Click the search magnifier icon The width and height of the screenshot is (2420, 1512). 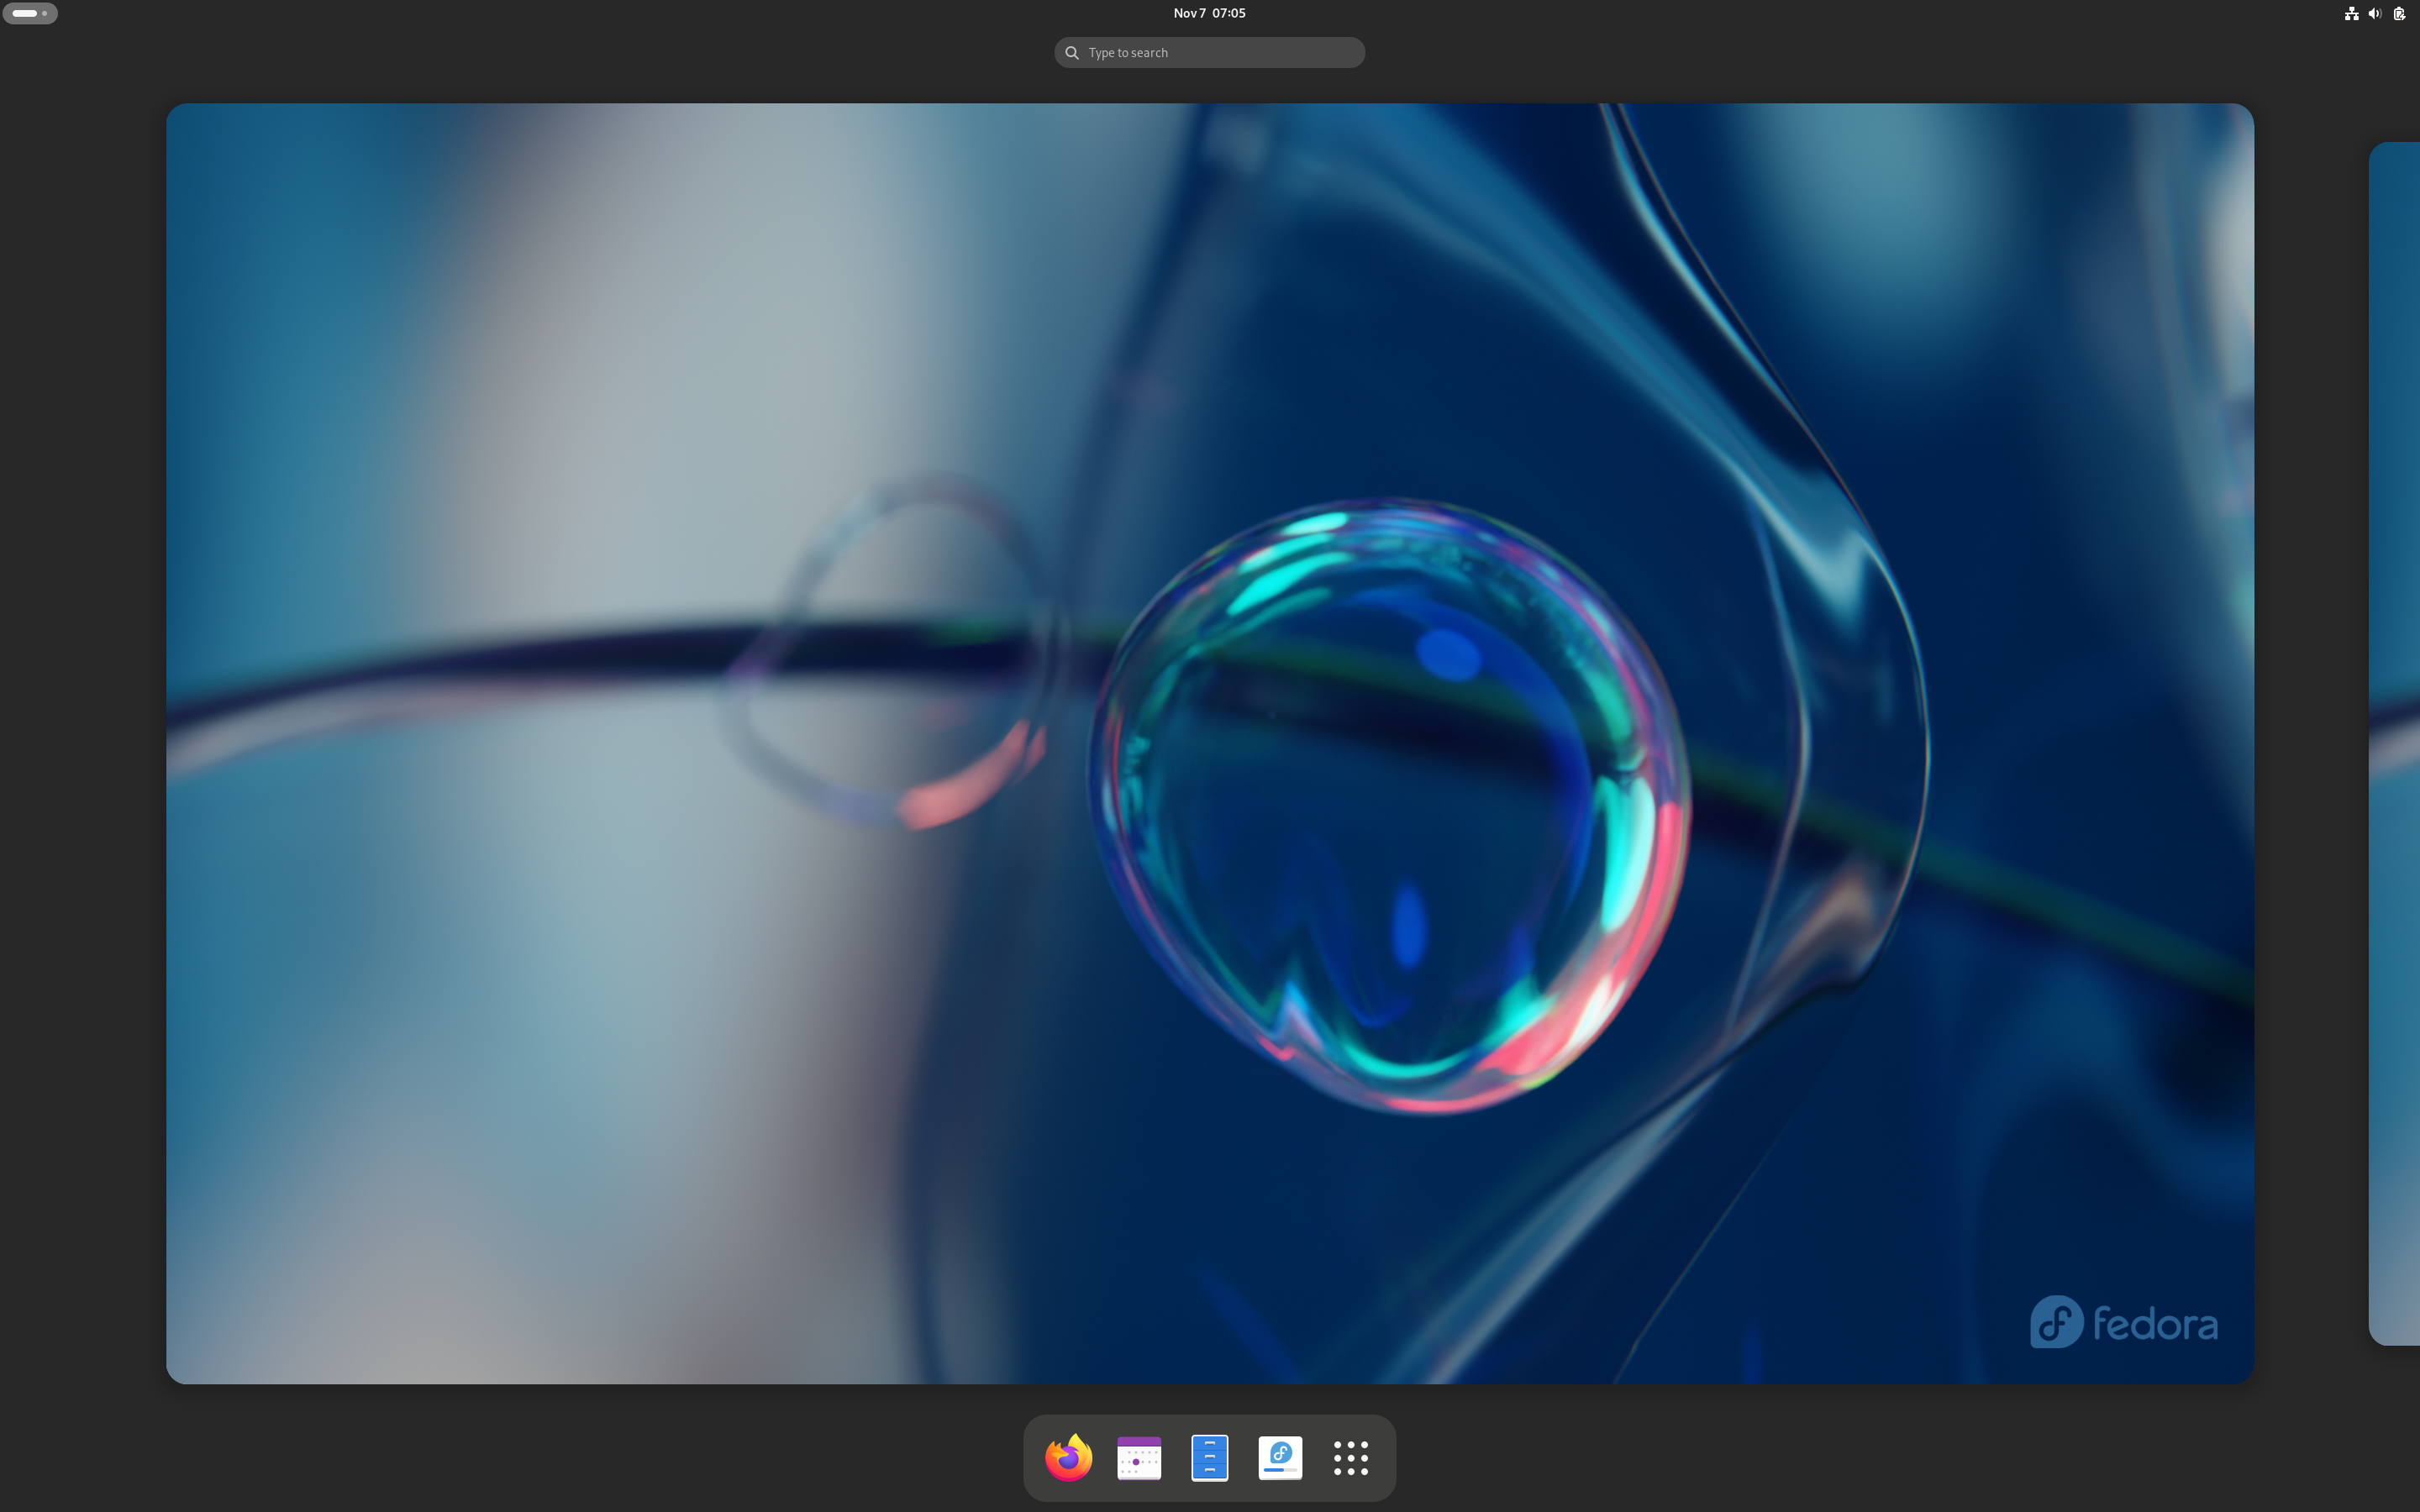tap(1072, 52)
